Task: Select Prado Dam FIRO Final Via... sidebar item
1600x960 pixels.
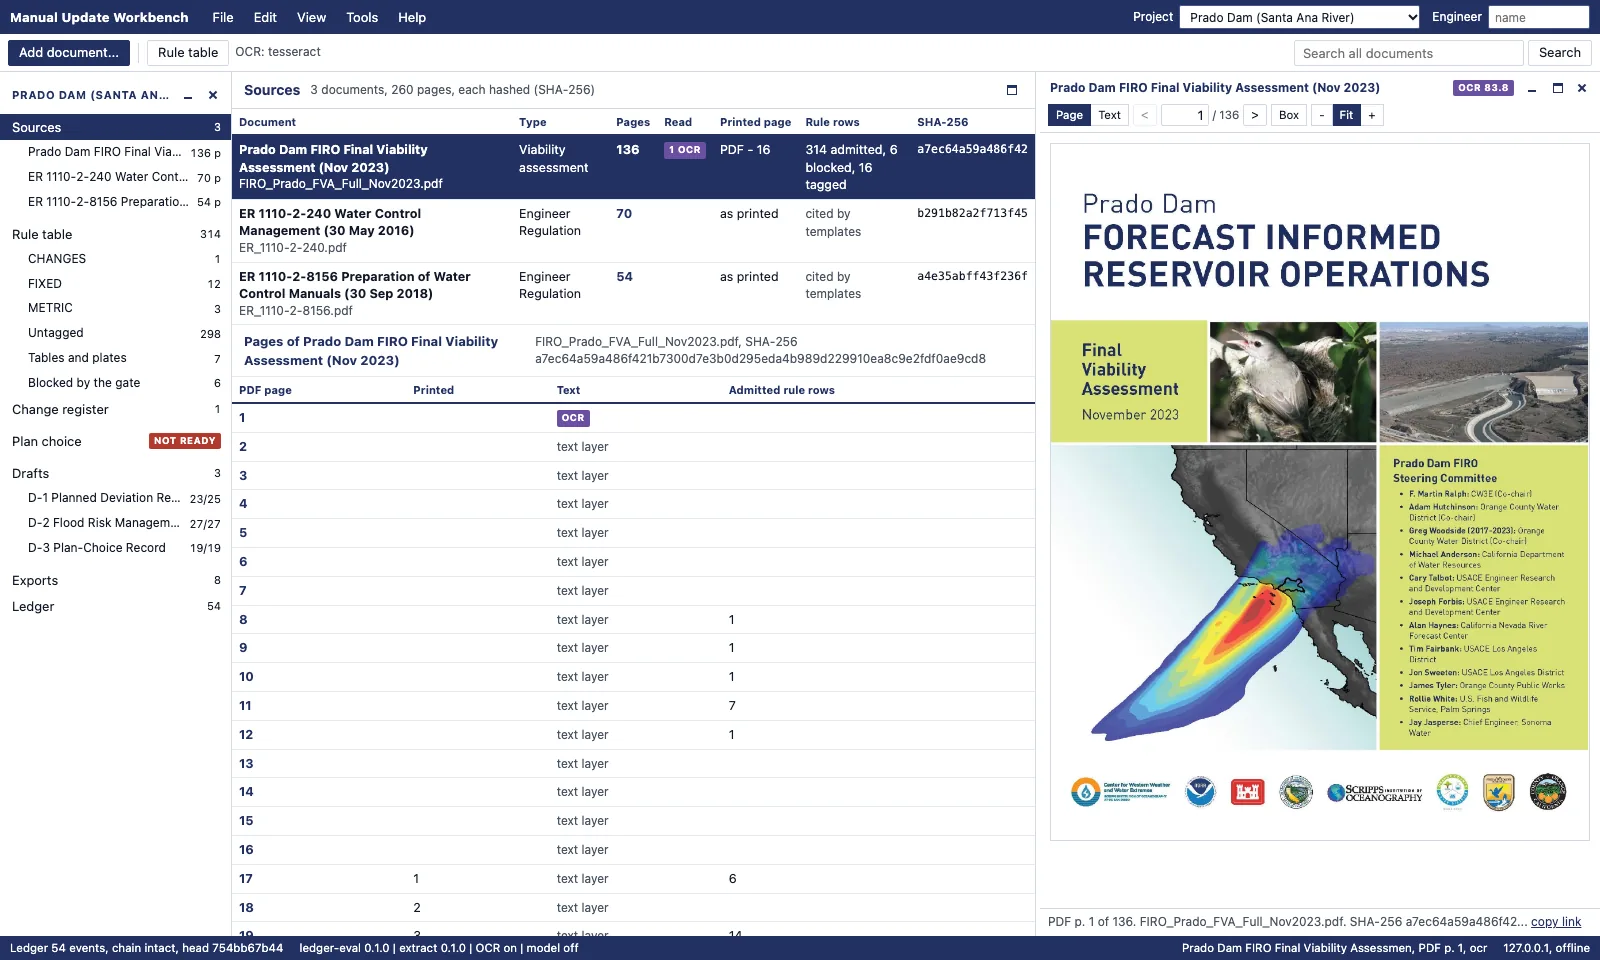Action: coord(116,152)
